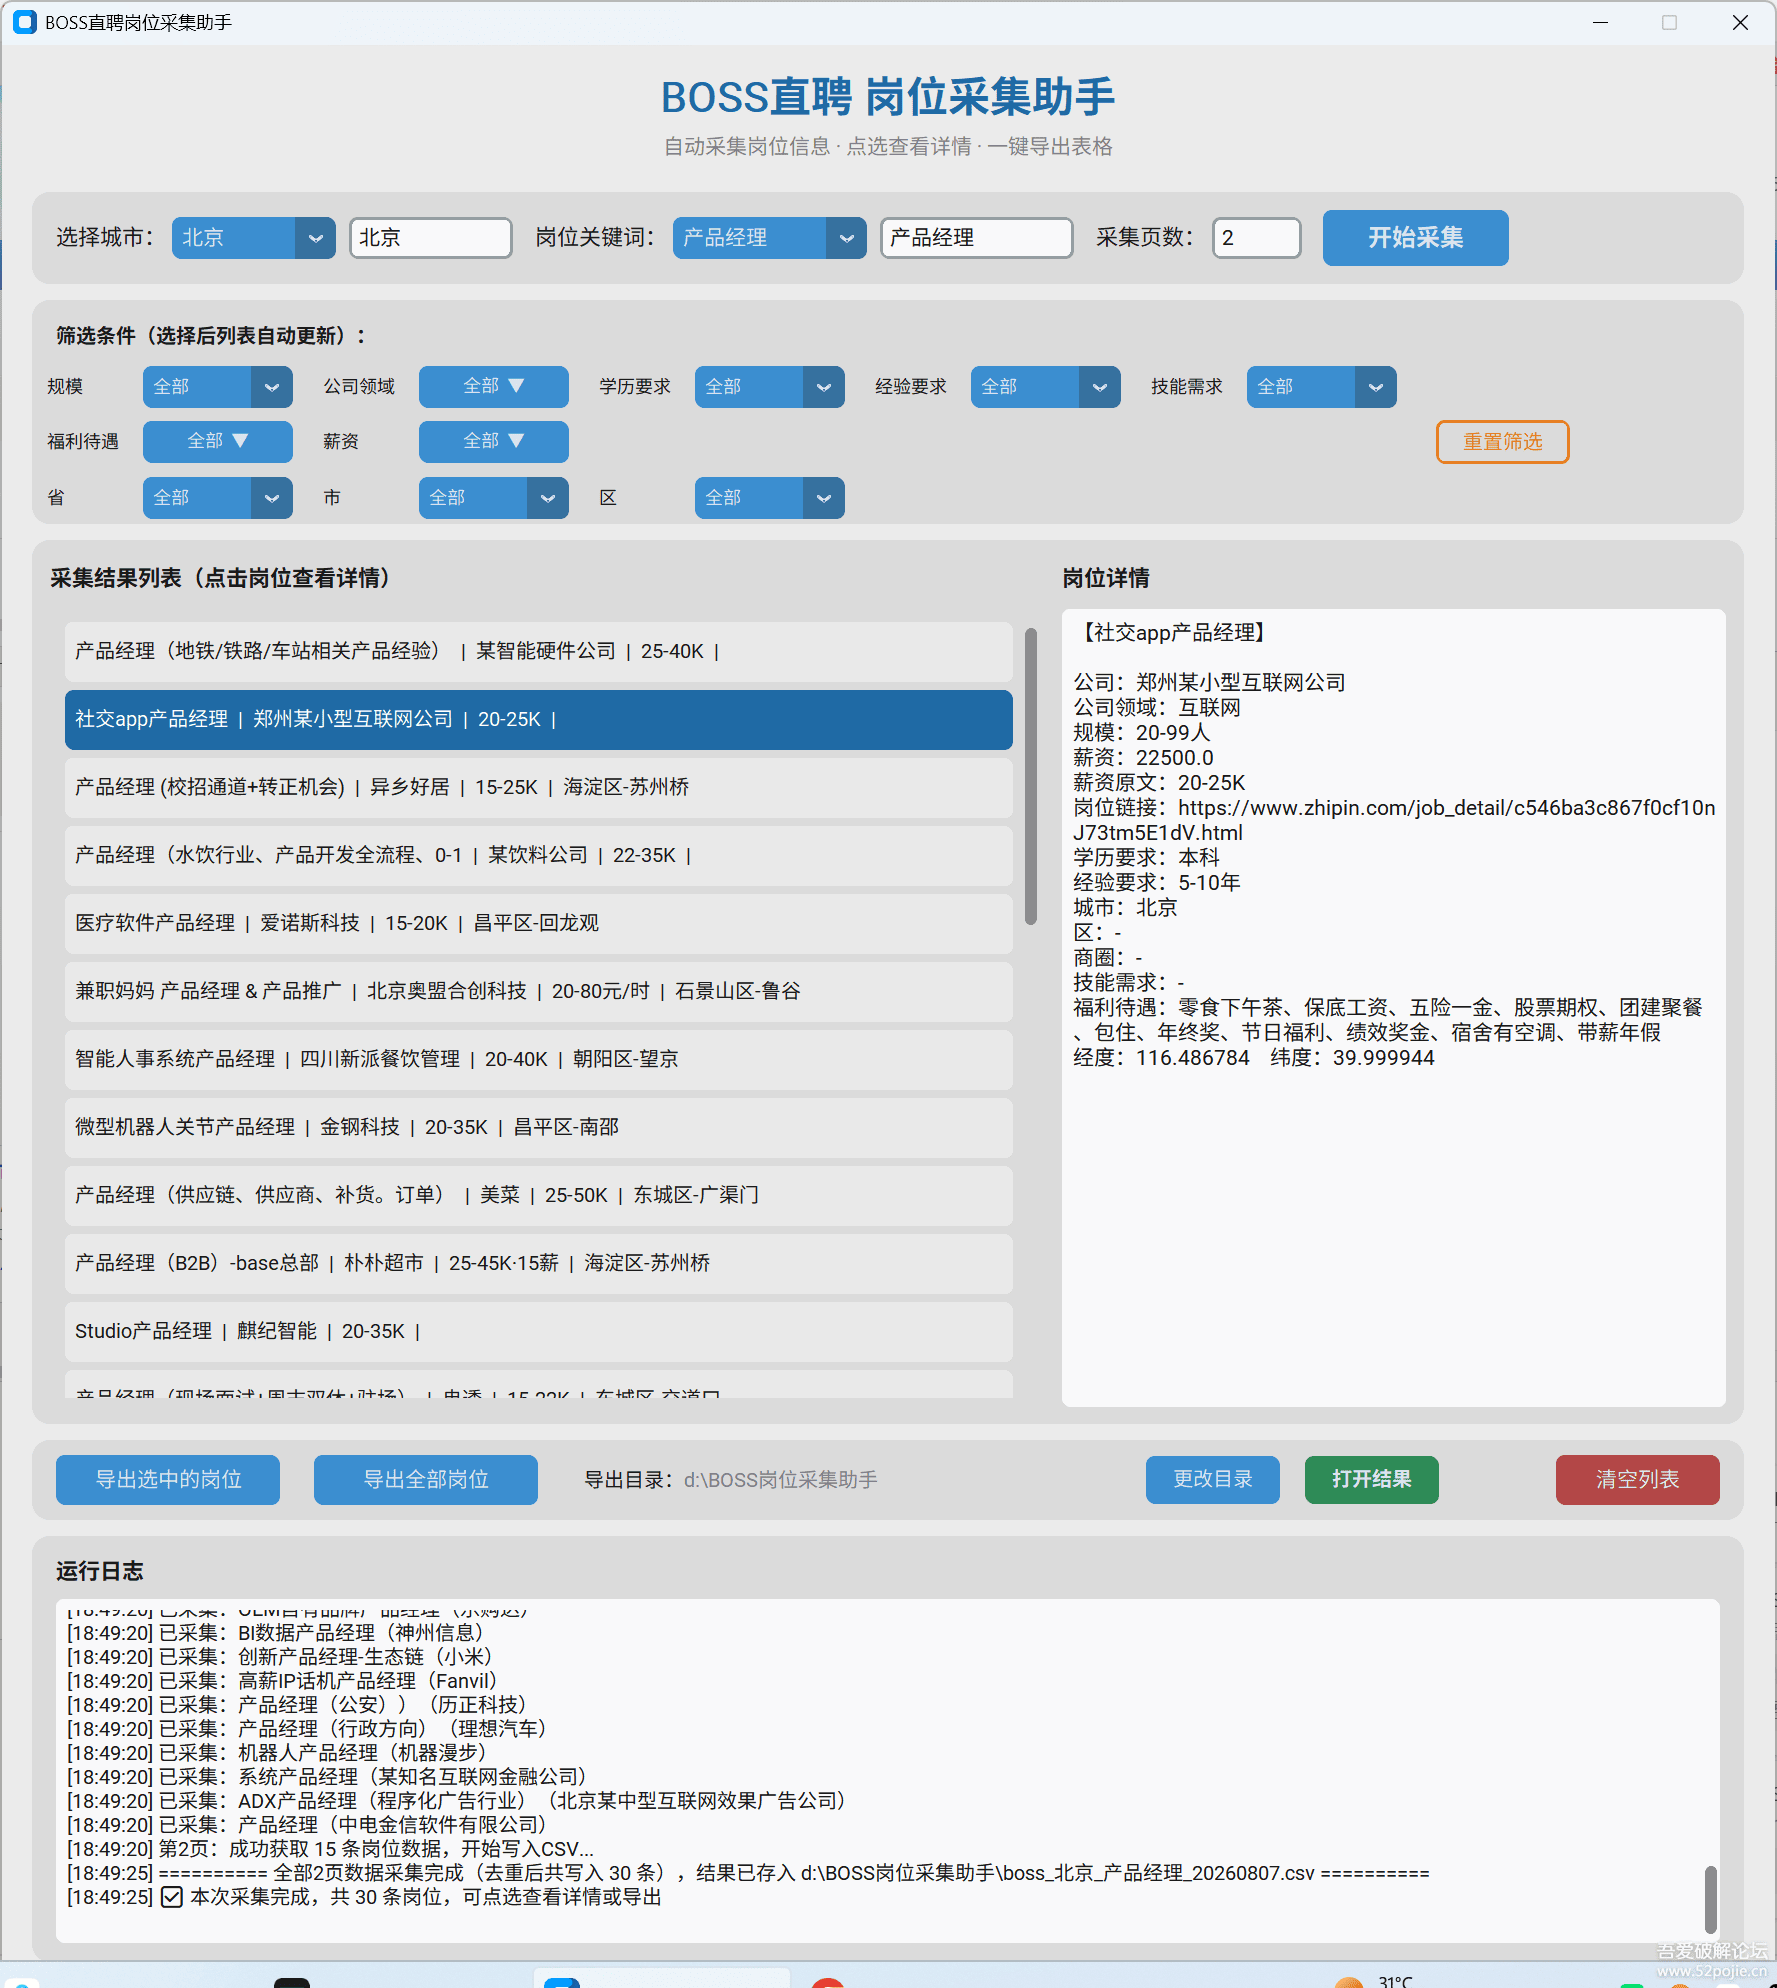Click the city text input field
This screenshot has width=1777, height=1988.
(x=430, y=238)
